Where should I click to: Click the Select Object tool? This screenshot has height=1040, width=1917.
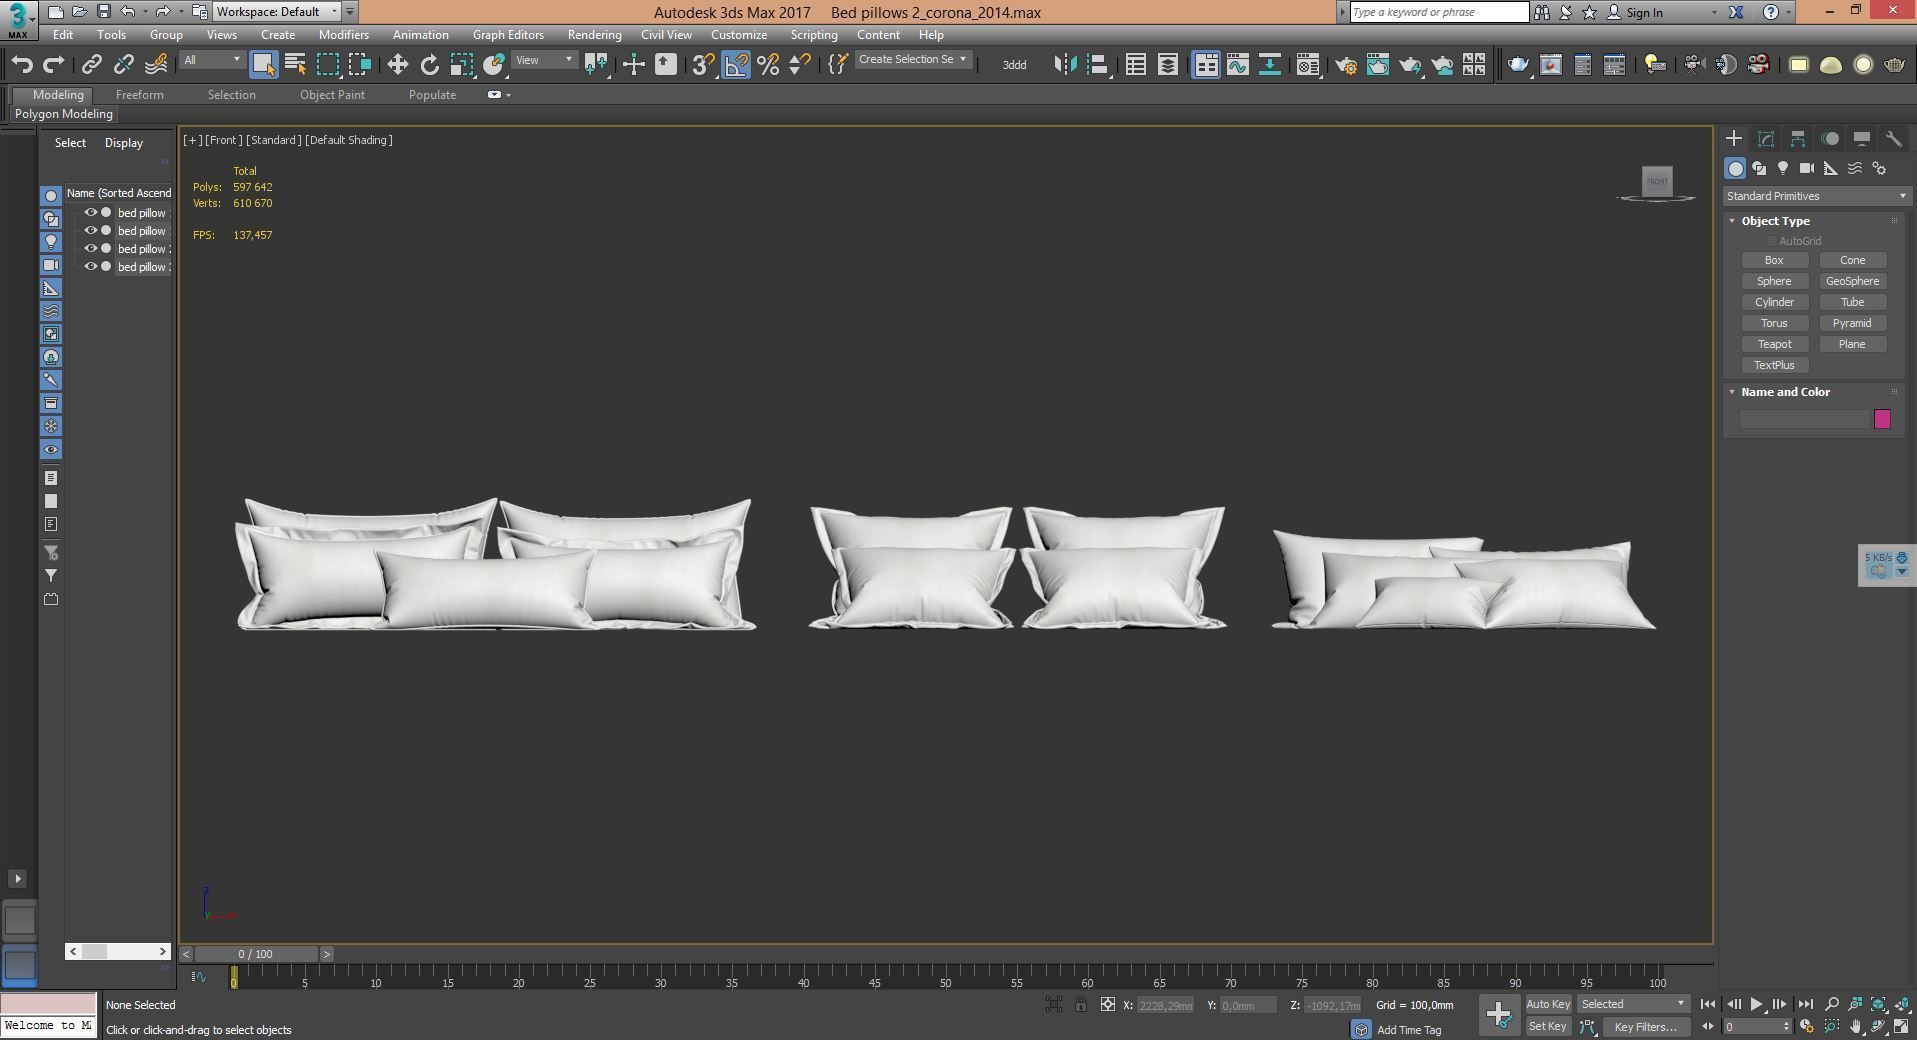click(x=263, y=65)
